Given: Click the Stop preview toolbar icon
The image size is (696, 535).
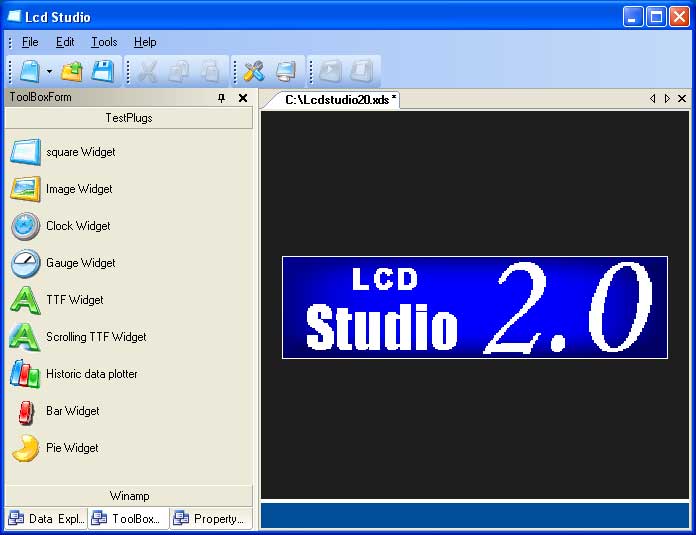Looking at the screenshot, I should 361,71.
